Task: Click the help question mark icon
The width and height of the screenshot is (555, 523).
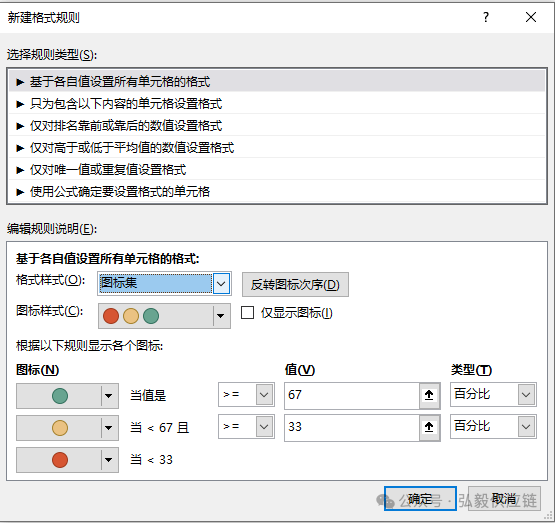Action: tap(486, 17)
